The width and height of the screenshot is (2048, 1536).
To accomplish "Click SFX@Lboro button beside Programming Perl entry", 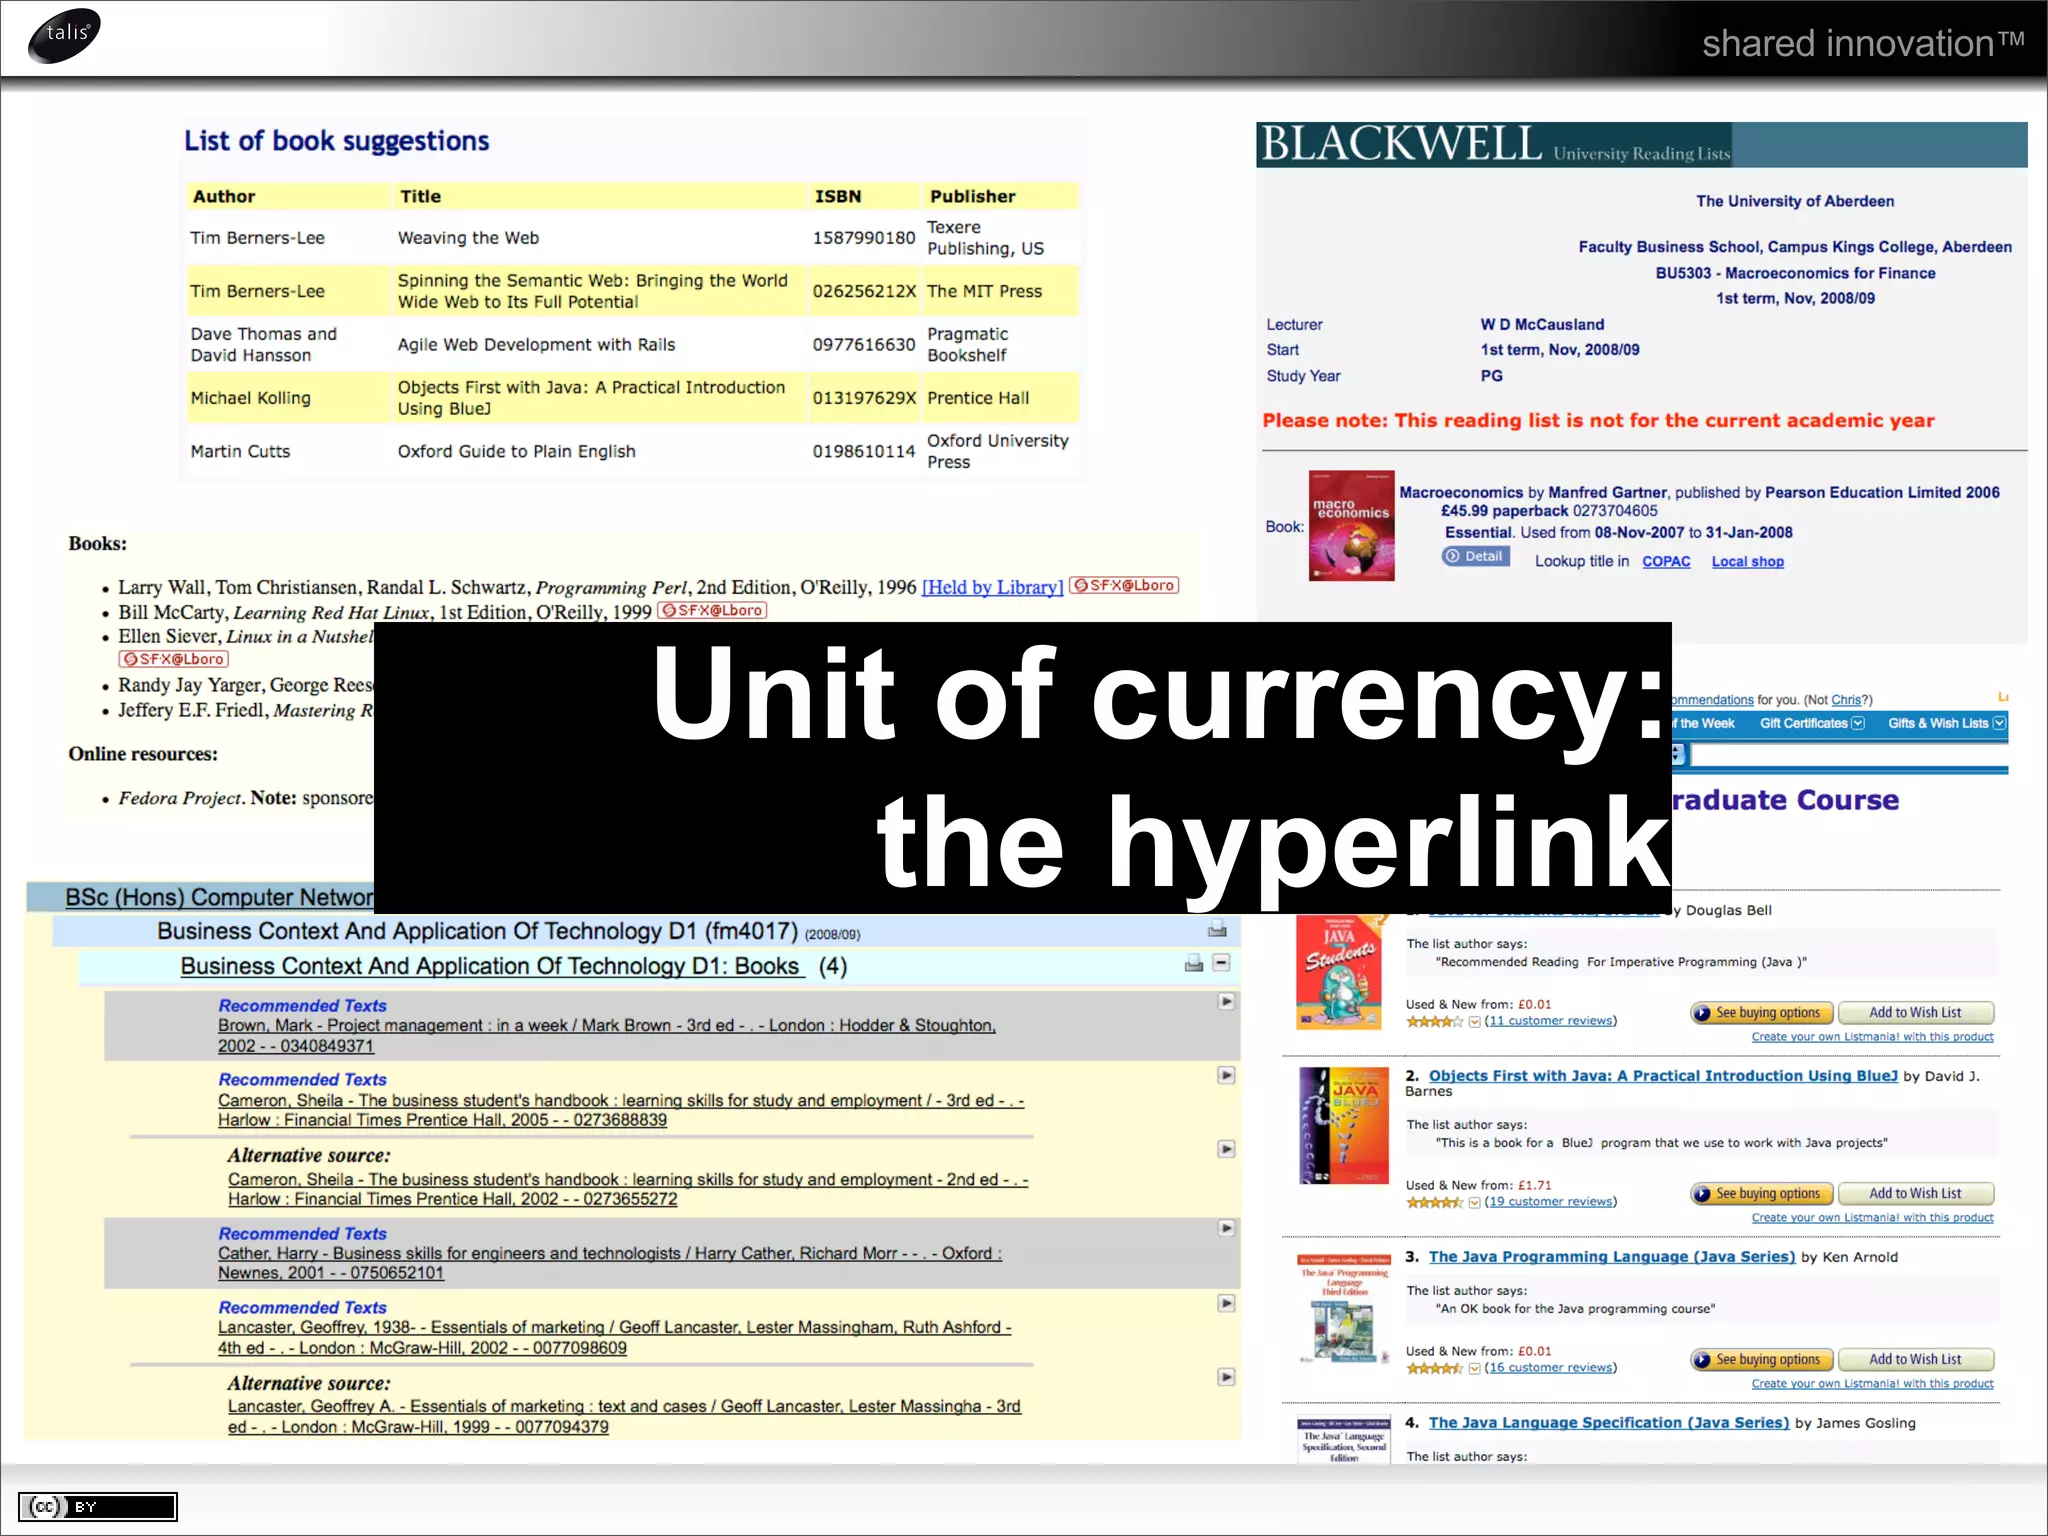I will point(1124,585).
